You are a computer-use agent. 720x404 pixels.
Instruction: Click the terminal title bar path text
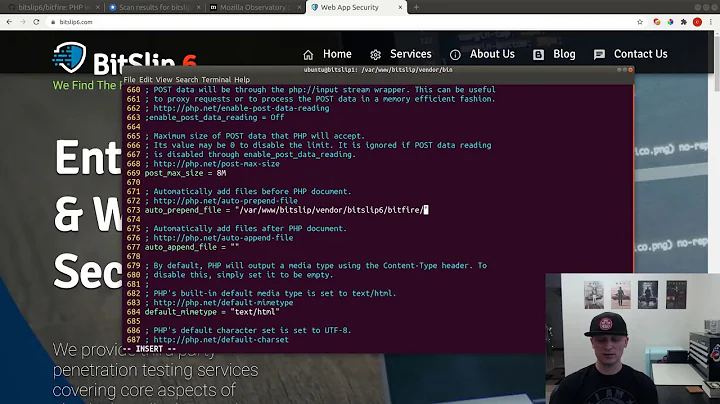tap(378, 70)
